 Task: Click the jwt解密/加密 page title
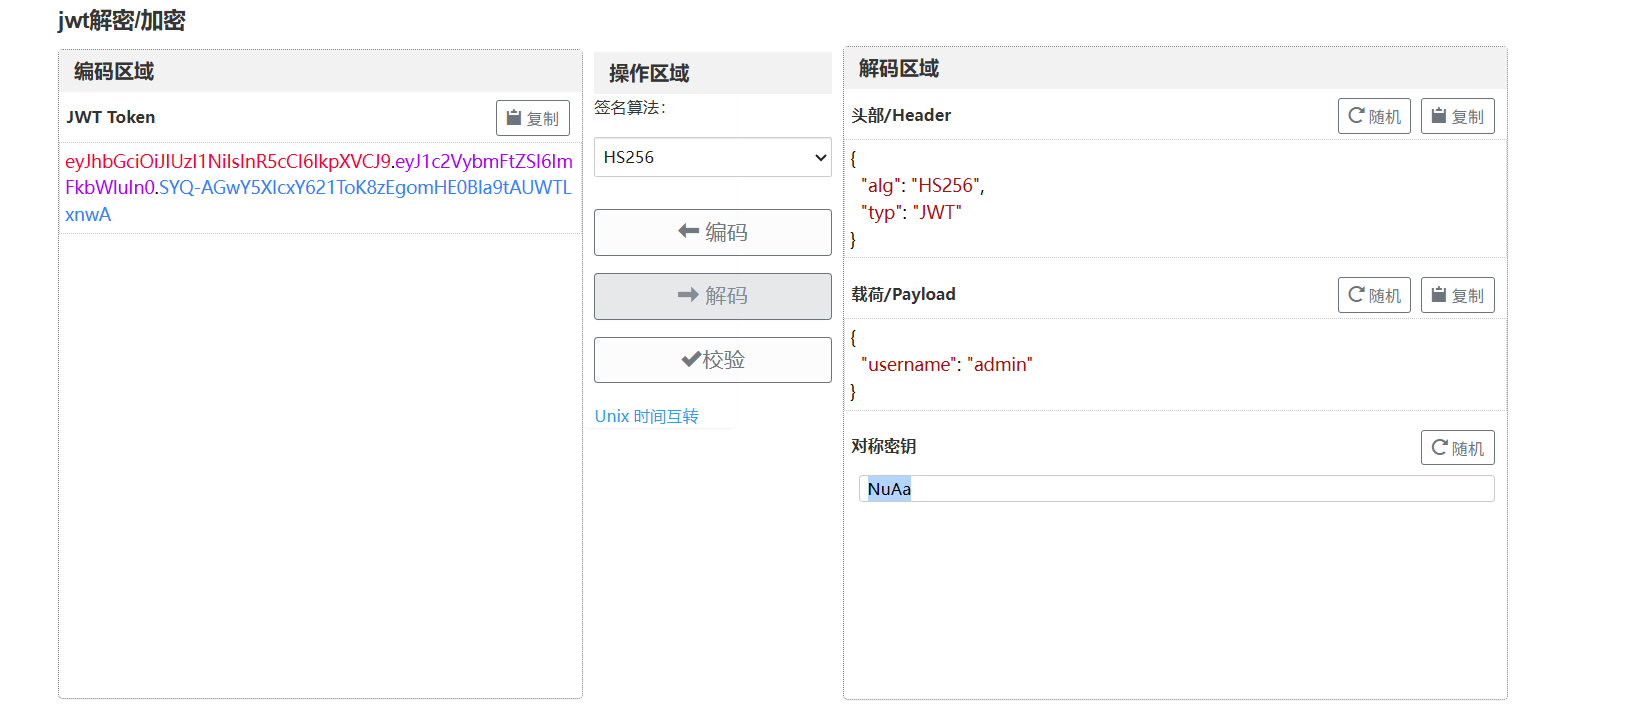121,21
